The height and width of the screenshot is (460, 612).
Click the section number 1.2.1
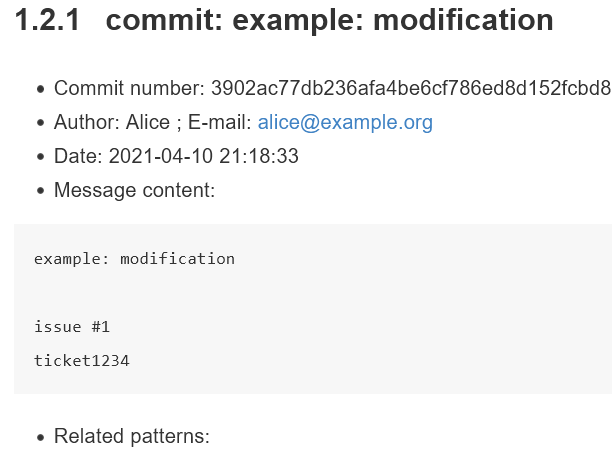[x=47, y=20]
